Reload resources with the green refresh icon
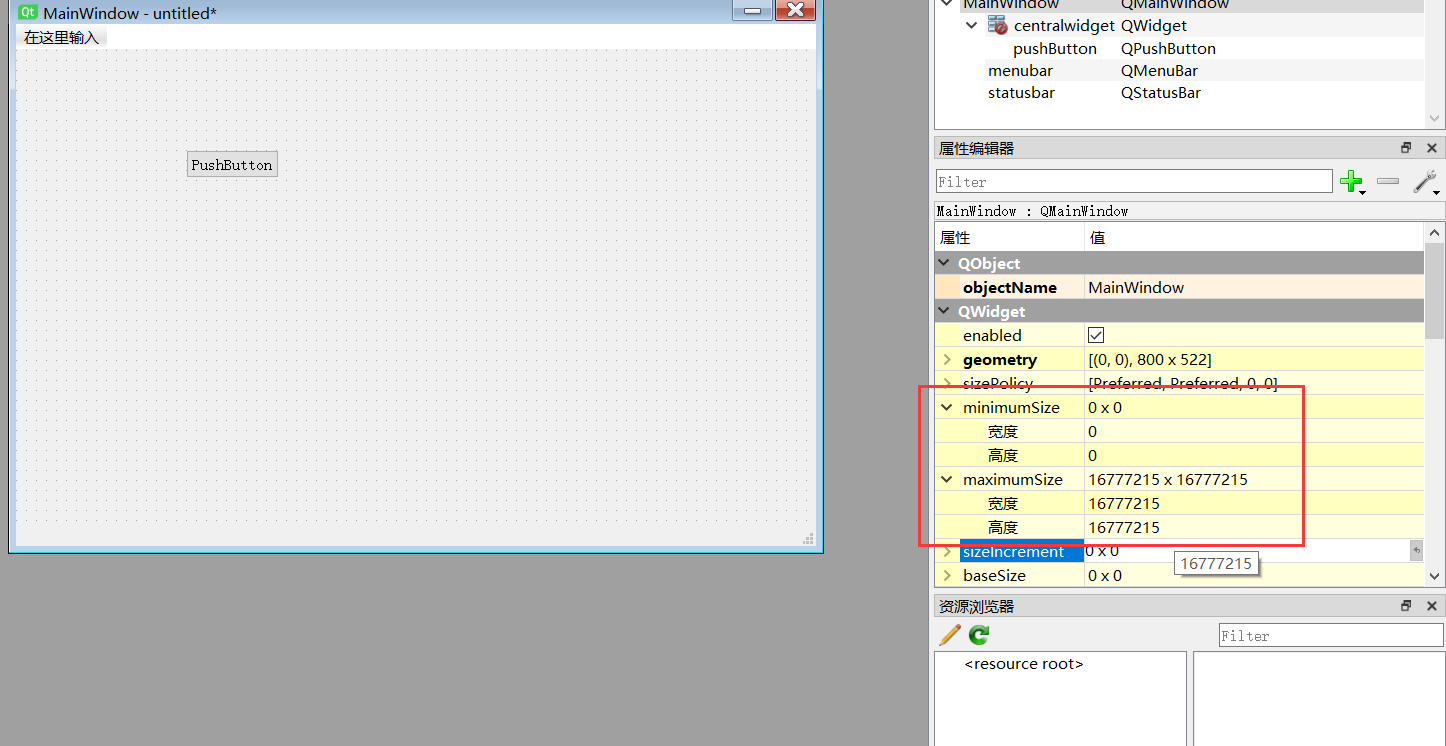 pyautogui.click(x=979, y=635)
